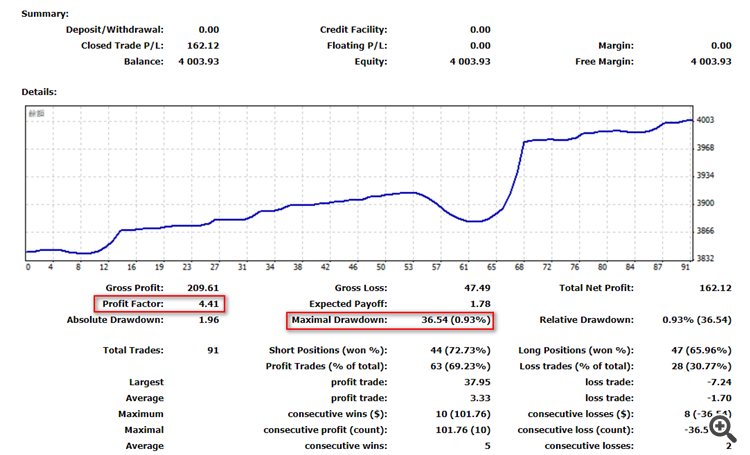Click the Total Net Profit label
This screenshot has width=750, height=455.
(596, 288)
